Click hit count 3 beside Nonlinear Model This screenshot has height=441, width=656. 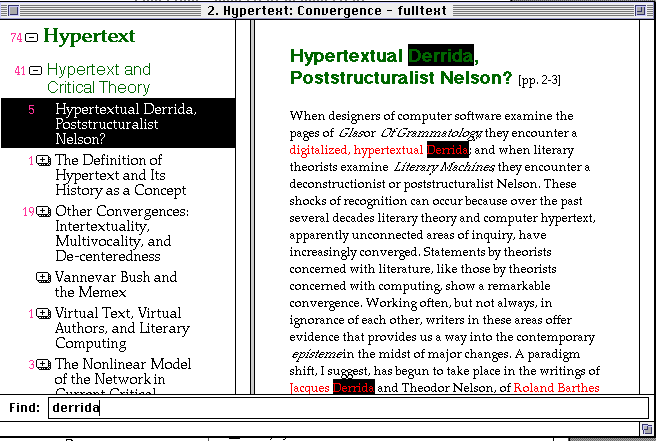[31, 364]
